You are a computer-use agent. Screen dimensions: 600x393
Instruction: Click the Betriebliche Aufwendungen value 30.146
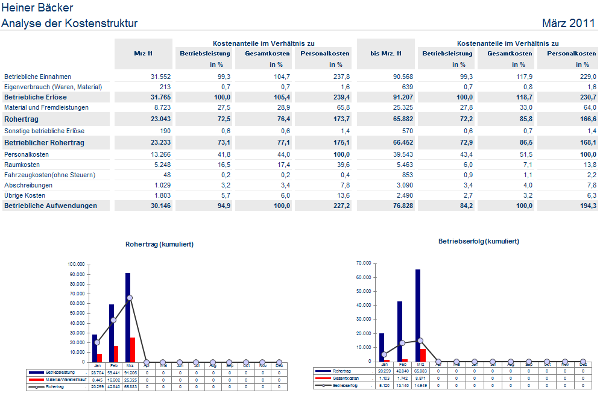pyautogui.click(x=161, y=206)
